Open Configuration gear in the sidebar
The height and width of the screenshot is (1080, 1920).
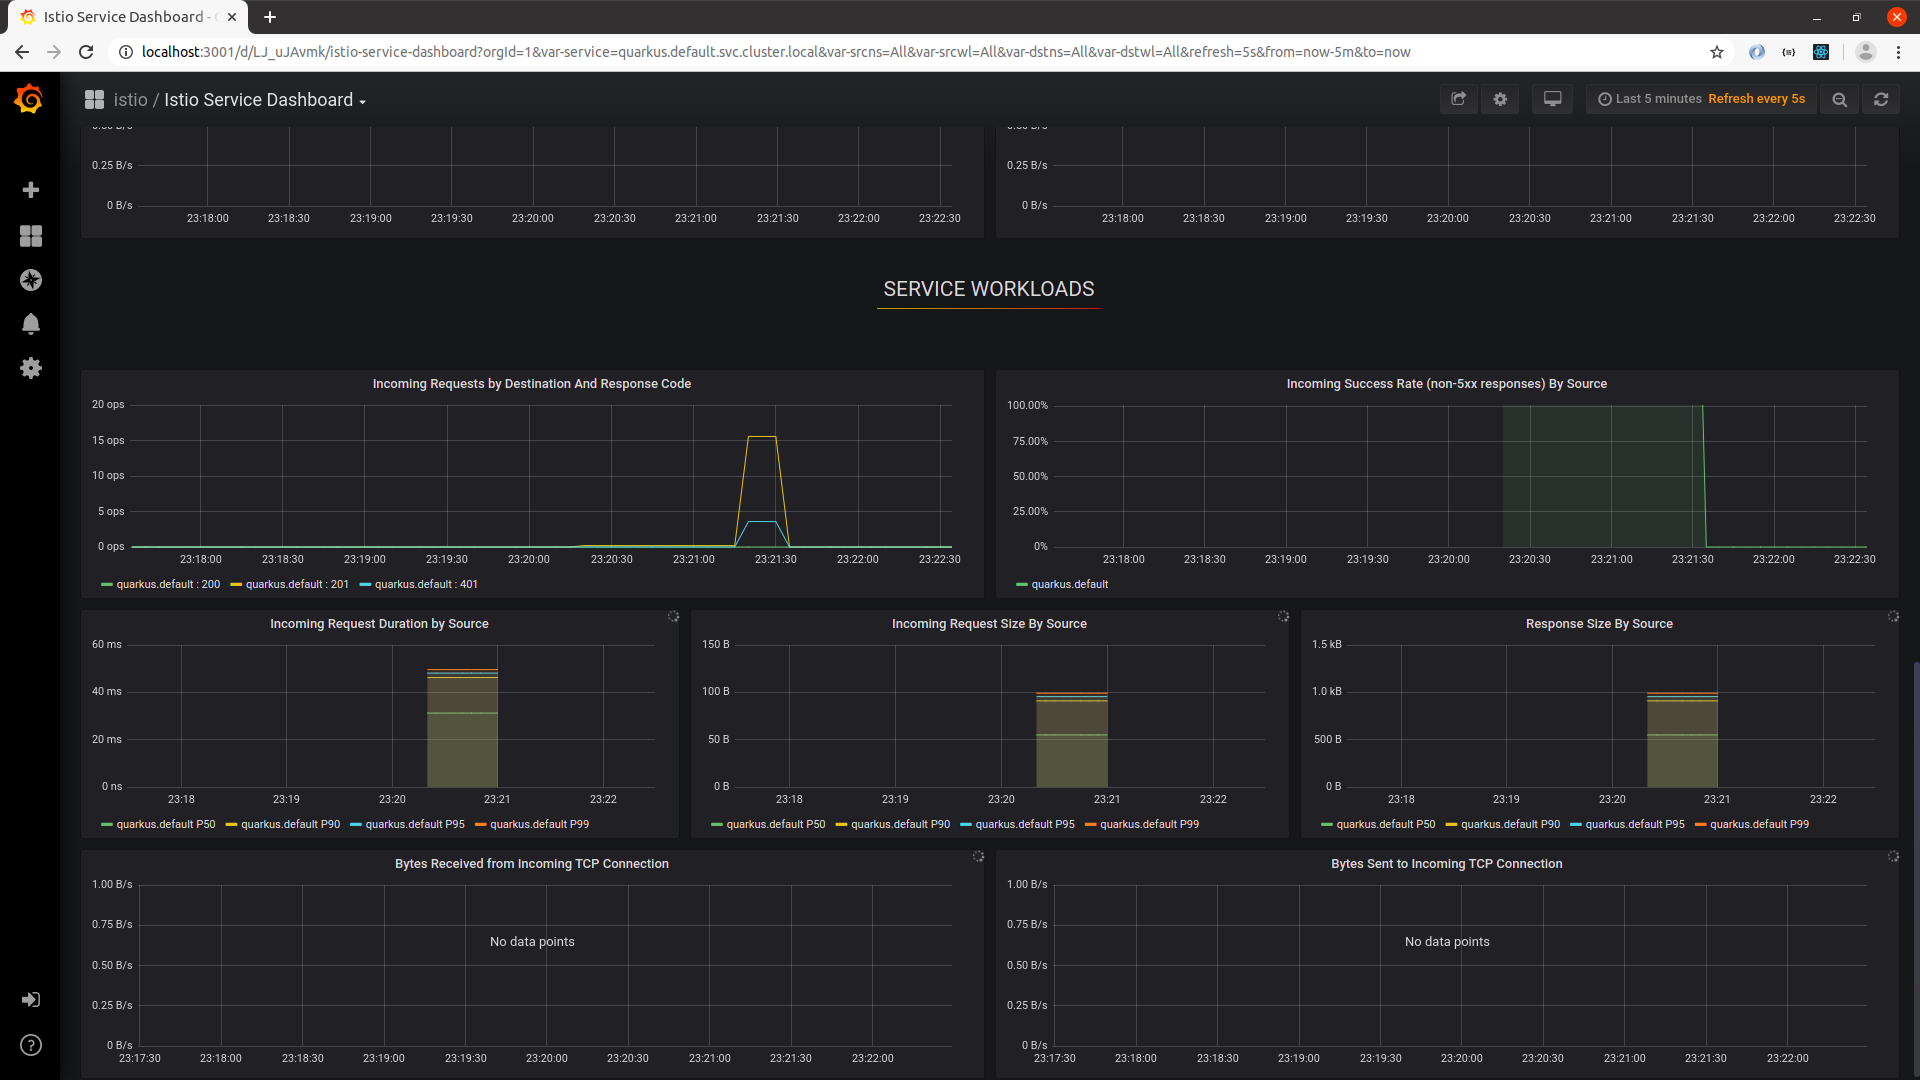[31, 368]
